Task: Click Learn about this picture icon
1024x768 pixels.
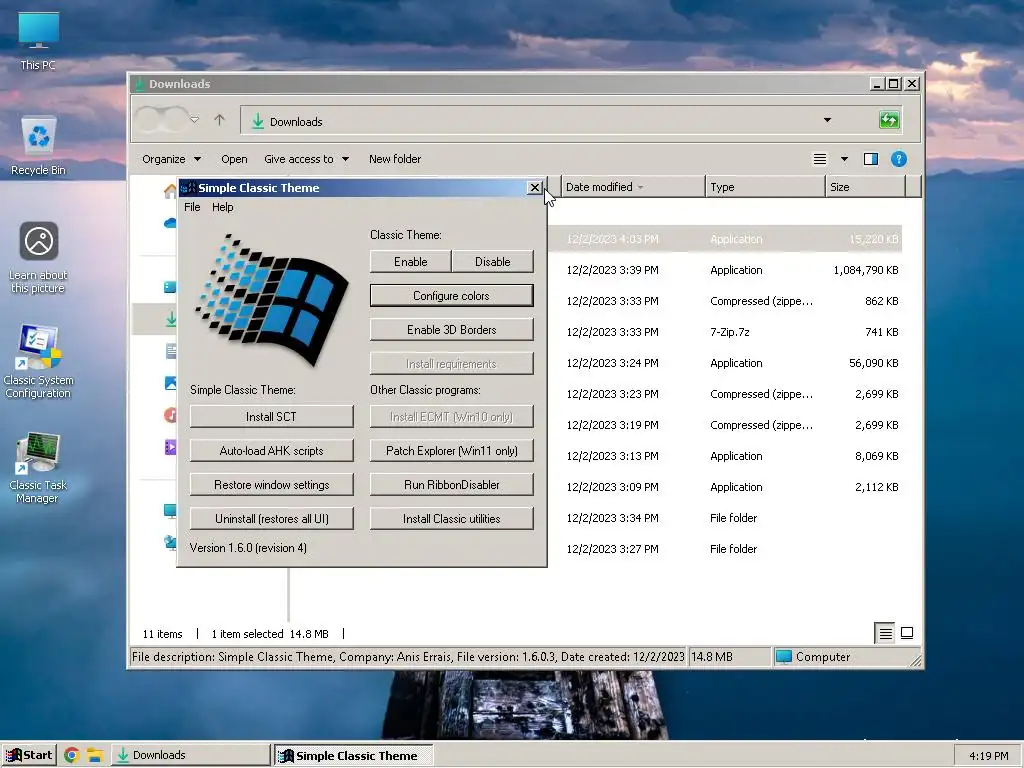Action: tap(38, 257)
